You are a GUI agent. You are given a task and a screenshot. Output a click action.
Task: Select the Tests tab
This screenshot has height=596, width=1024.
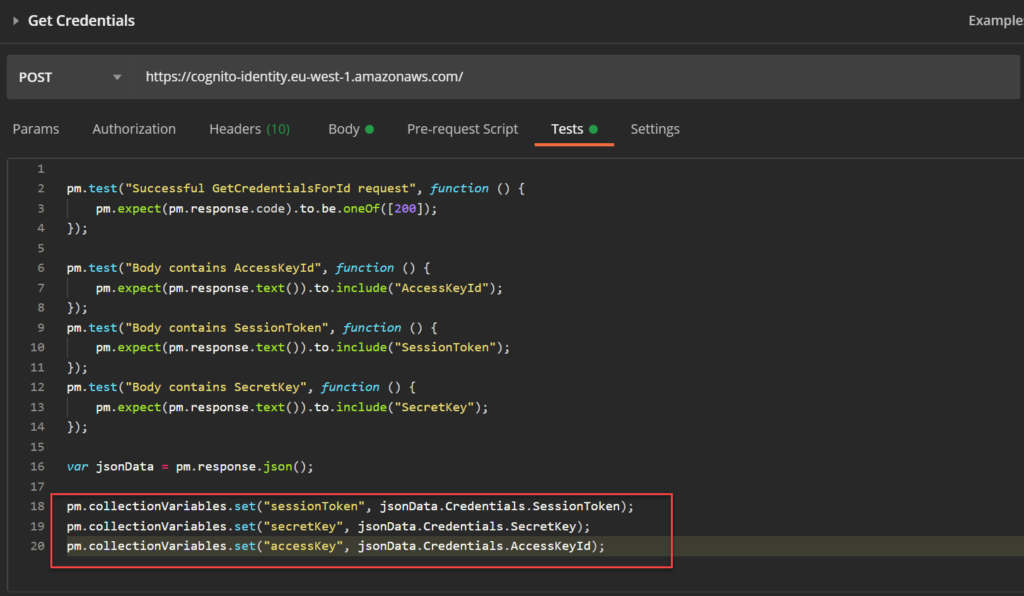[x=567, y=129]
